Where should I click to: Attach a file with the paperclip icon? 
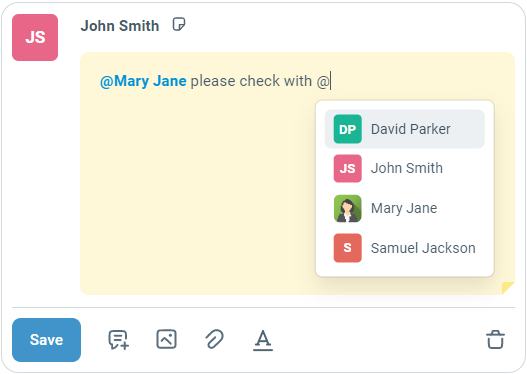pyautogui.click(x=214, y=339)
